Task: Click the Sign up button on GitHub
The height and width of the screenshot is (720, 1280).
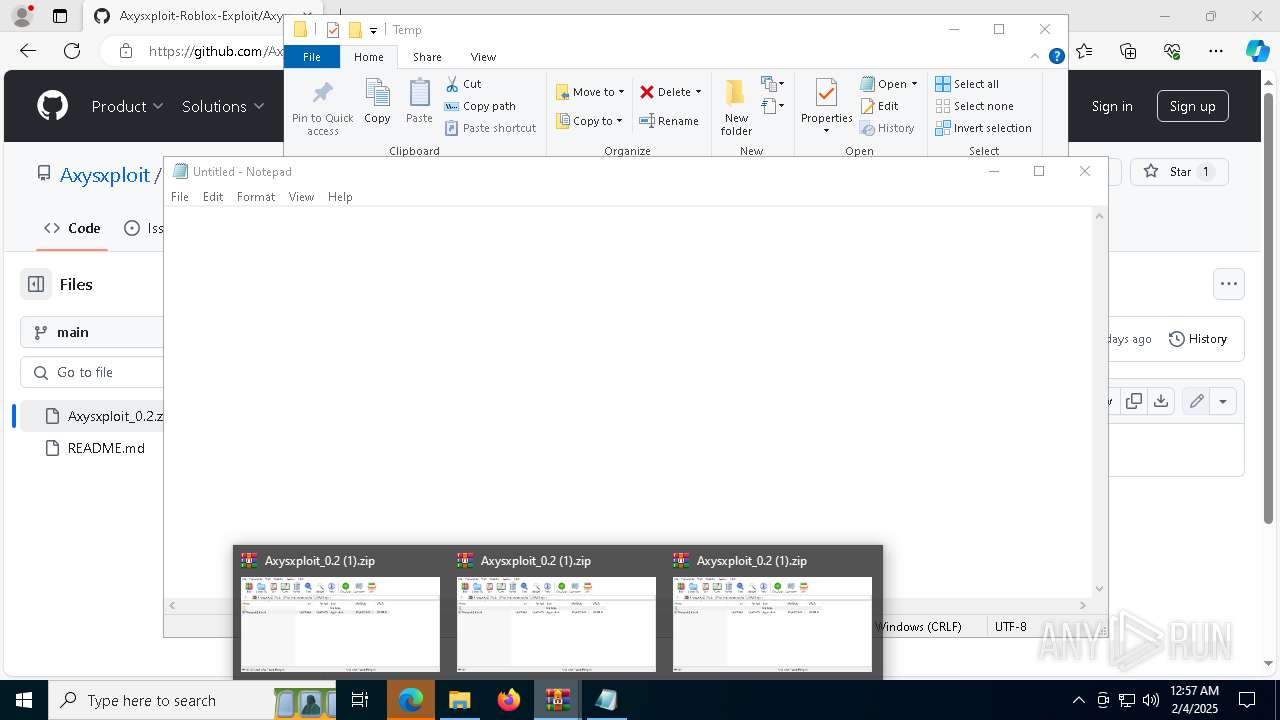Action: pyautogui.click(x=1192, y=106)
